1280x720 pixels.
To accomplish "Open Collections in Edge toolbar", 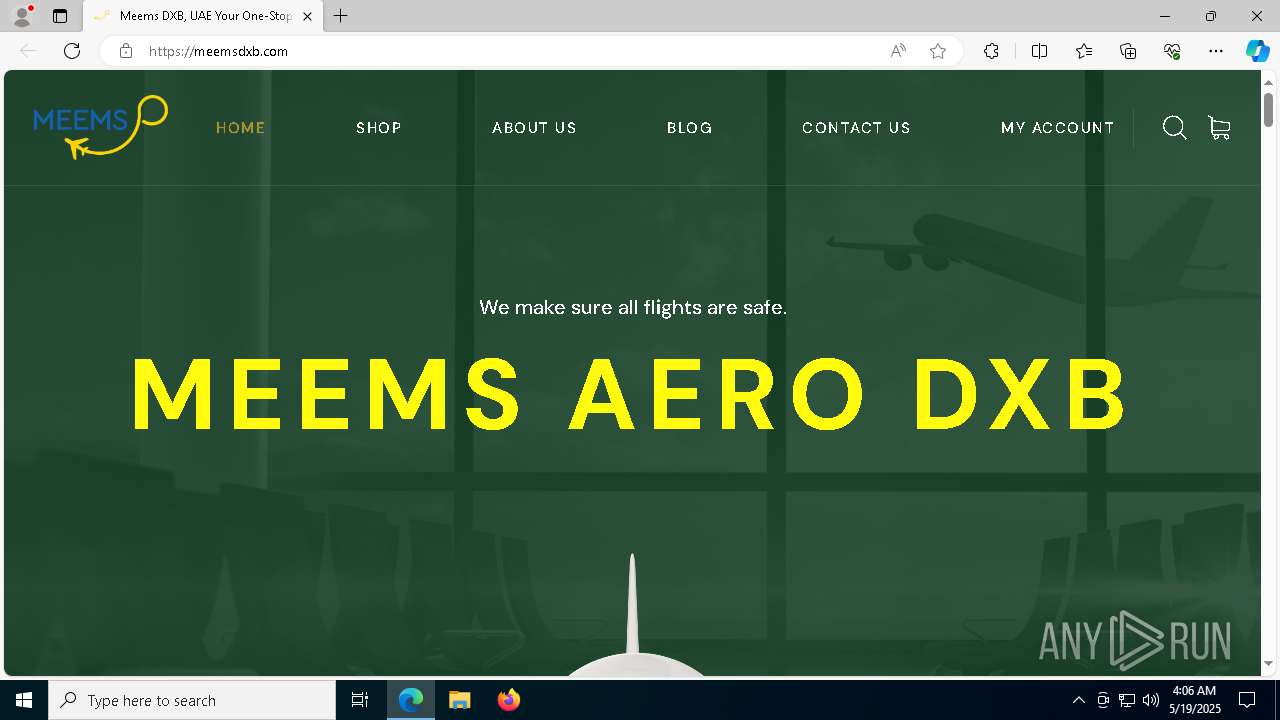I will tap(1128, 51).
